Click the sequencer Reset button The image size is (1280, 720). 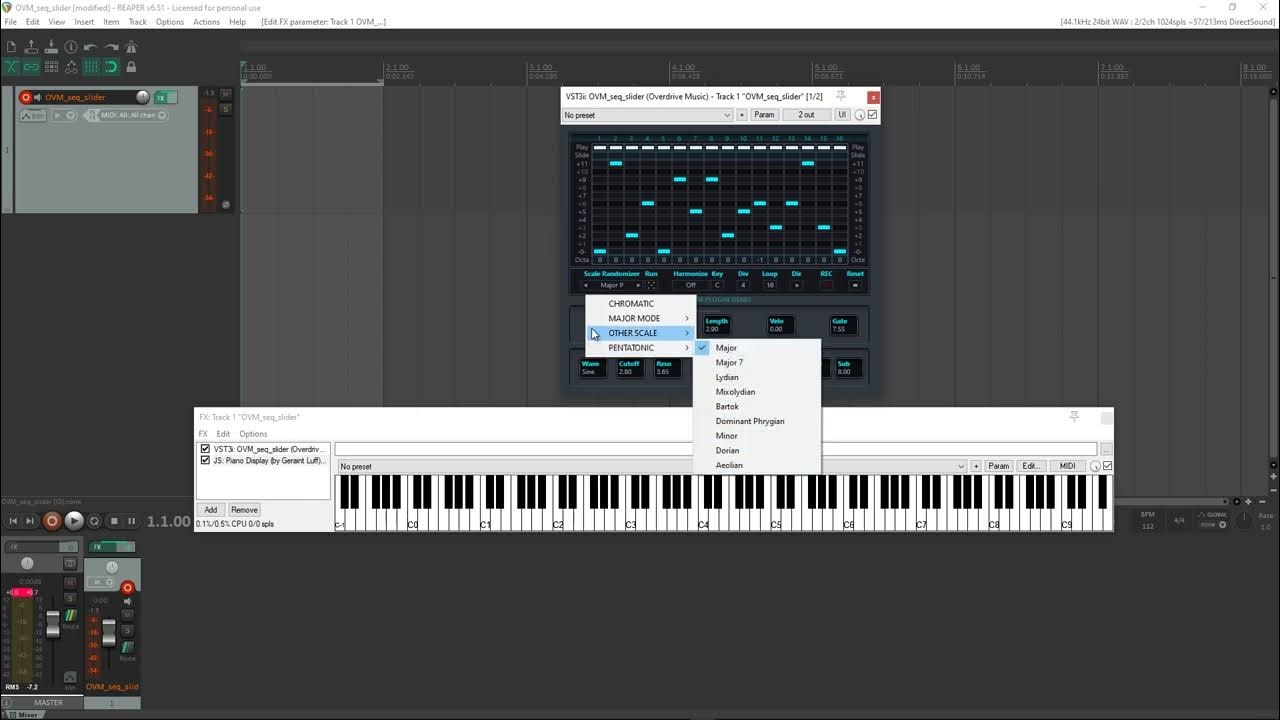(x=855, y=285)
